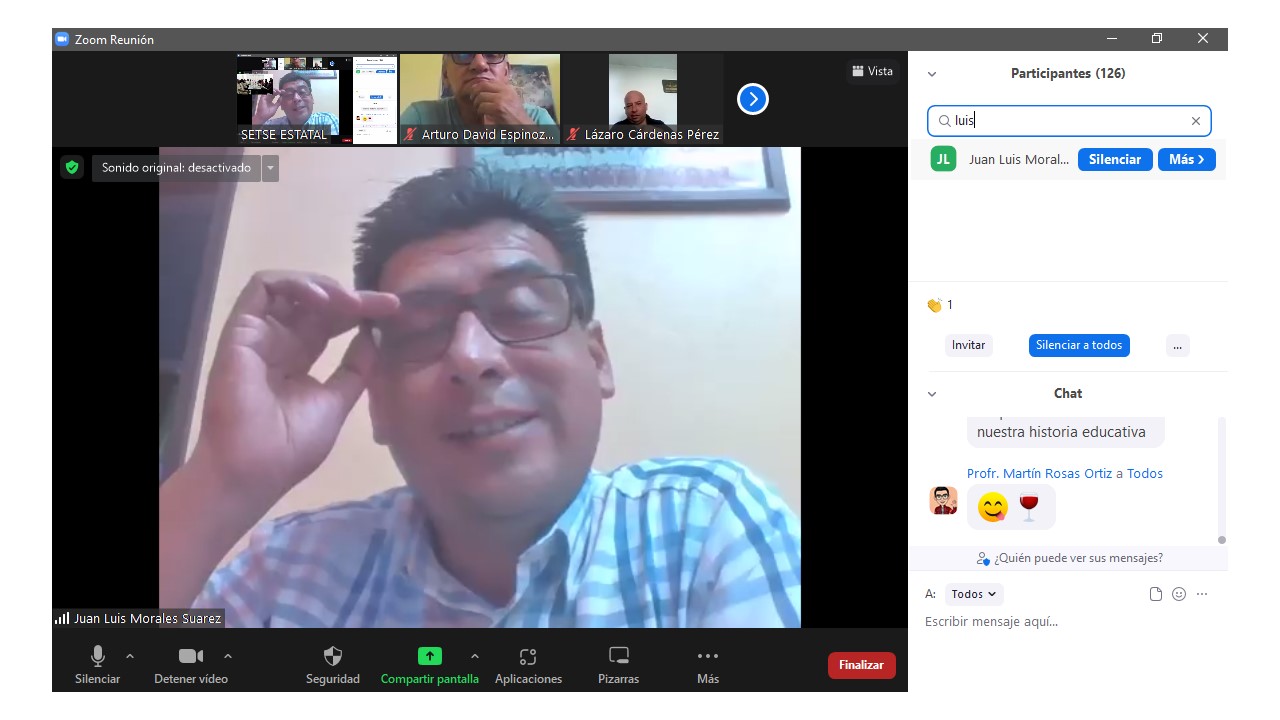The height and width of the screenshot is (720, 1280).
Task: Open Seguridad shield options
Action: coord(333,665)
